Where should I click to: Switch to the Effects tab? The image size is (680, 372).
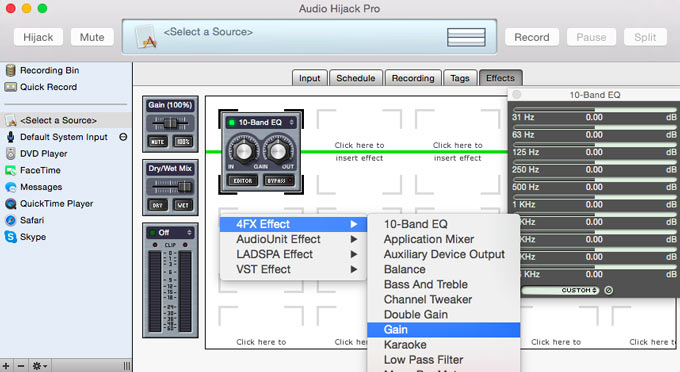click(x=500, y=78)
